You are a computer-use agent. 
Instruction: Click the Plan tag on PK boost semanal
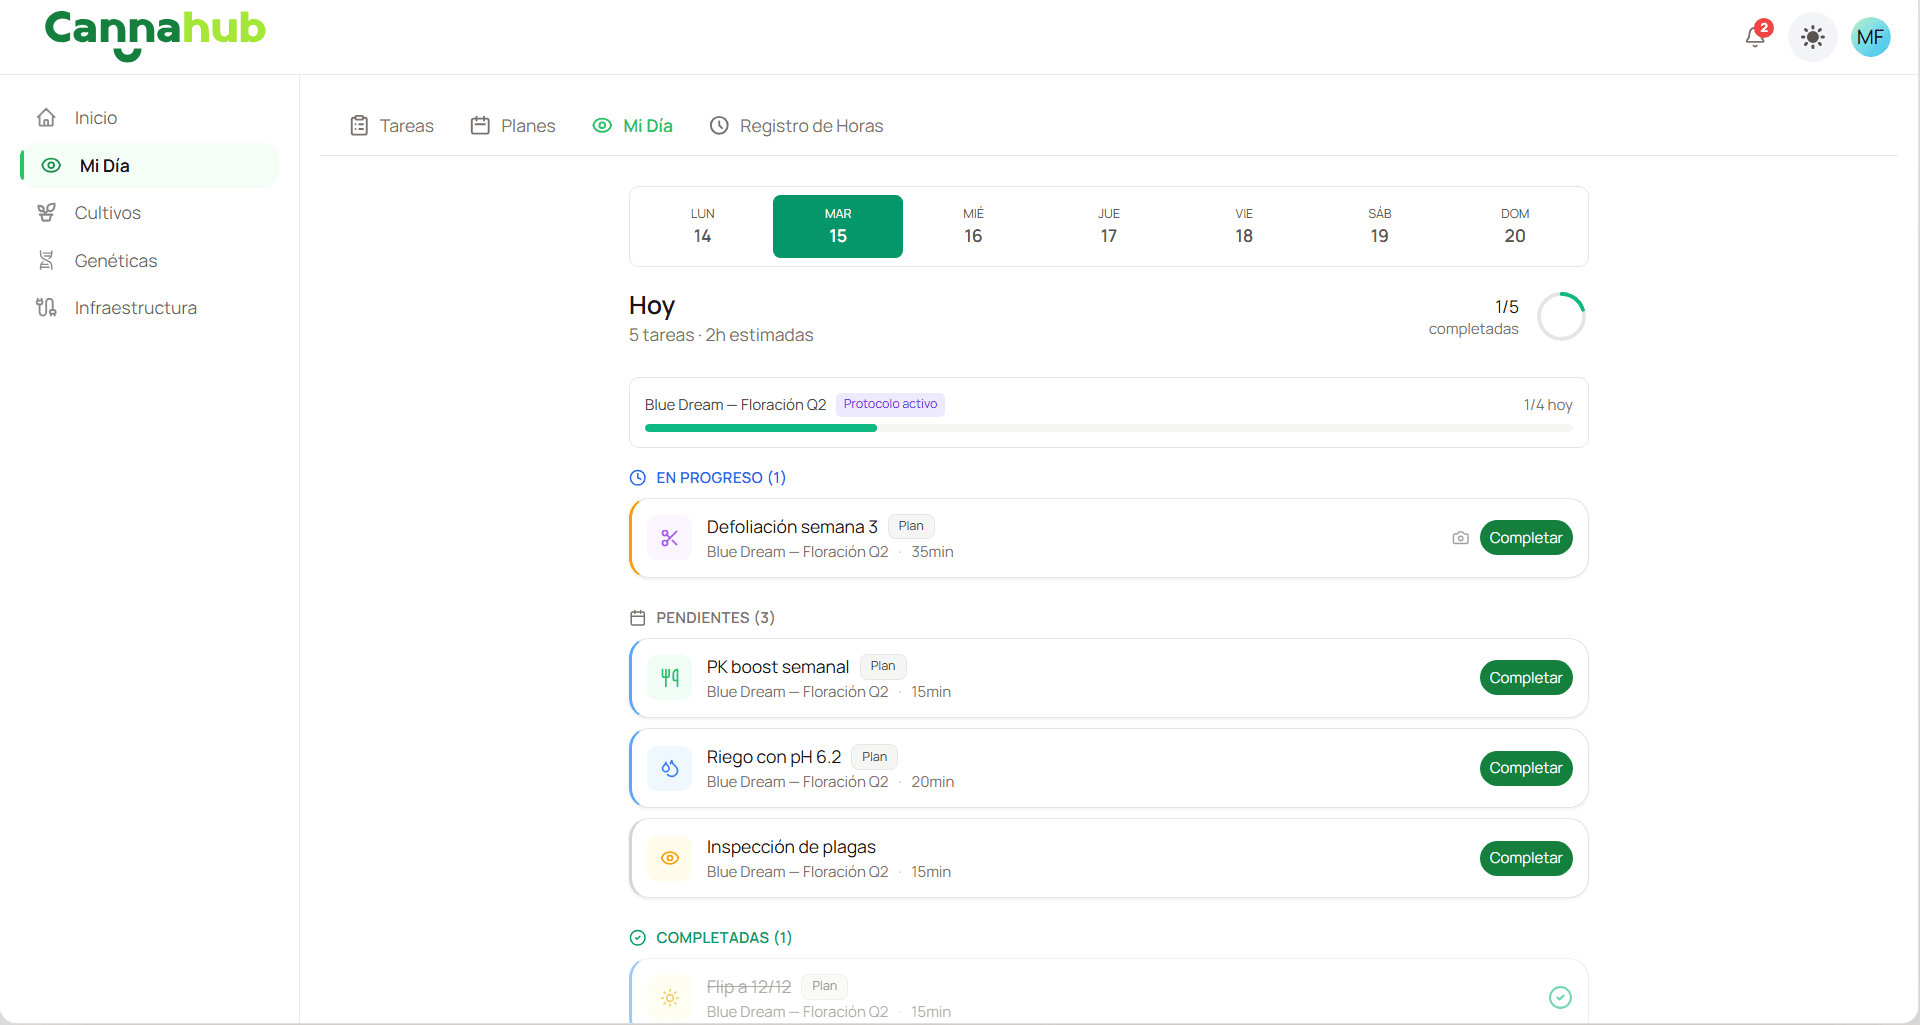pyautogui.click(x=883, y=666)
